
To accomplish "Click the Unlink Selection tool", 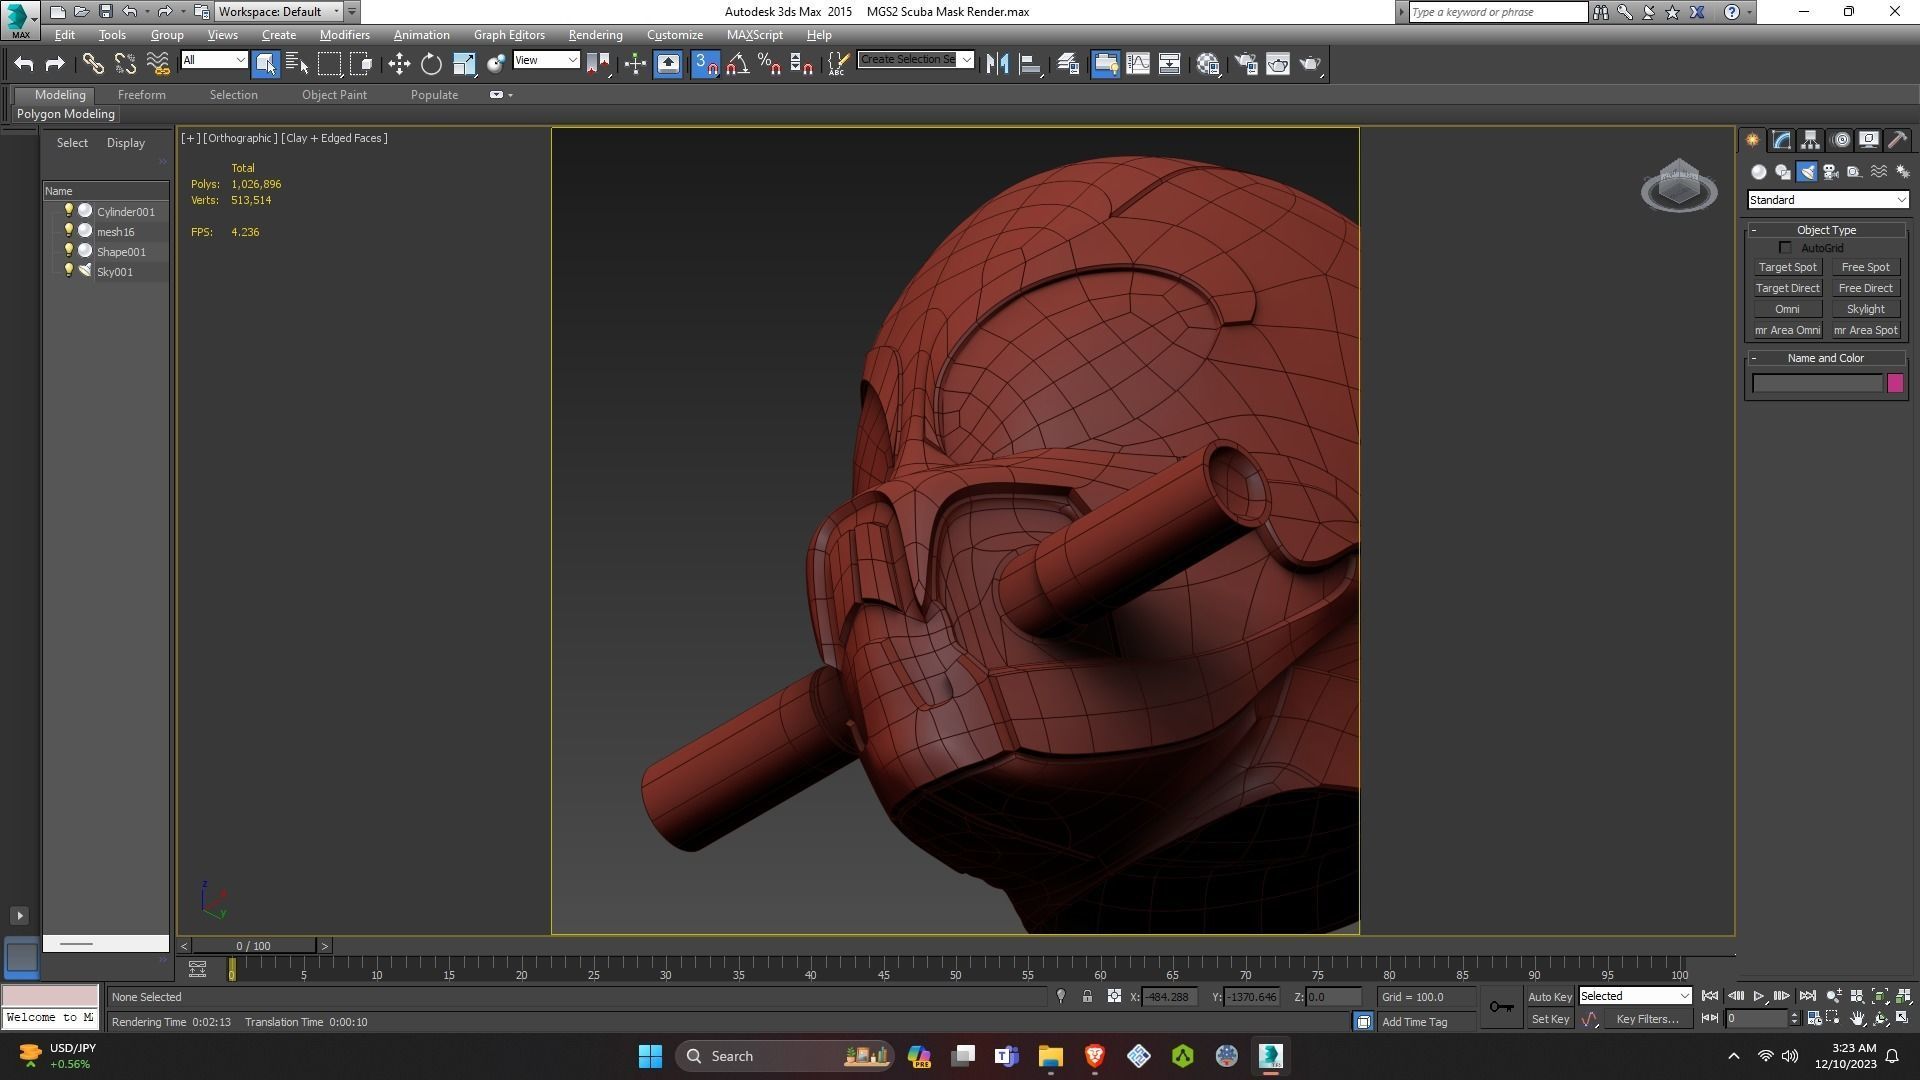I will tap(125, 64).
